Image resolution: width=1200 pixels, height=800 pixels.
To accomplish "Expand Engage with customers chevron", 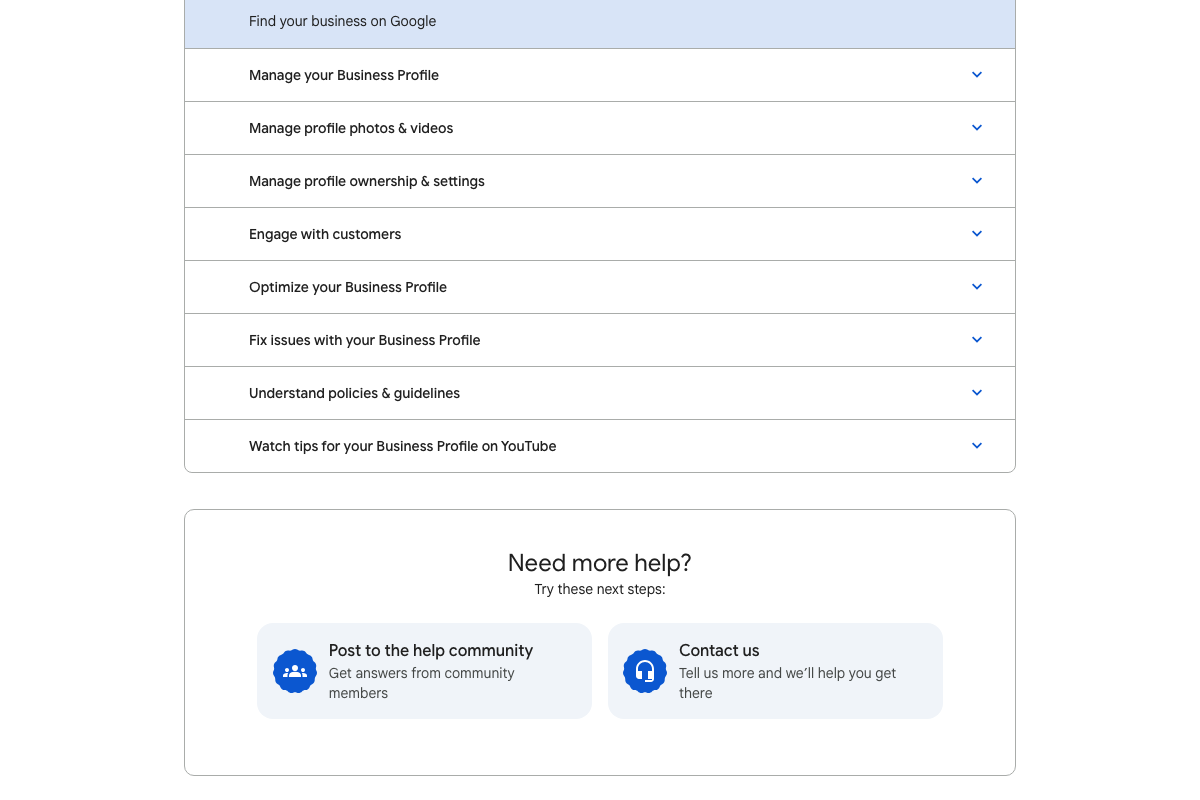I will [x=977, y=234].
